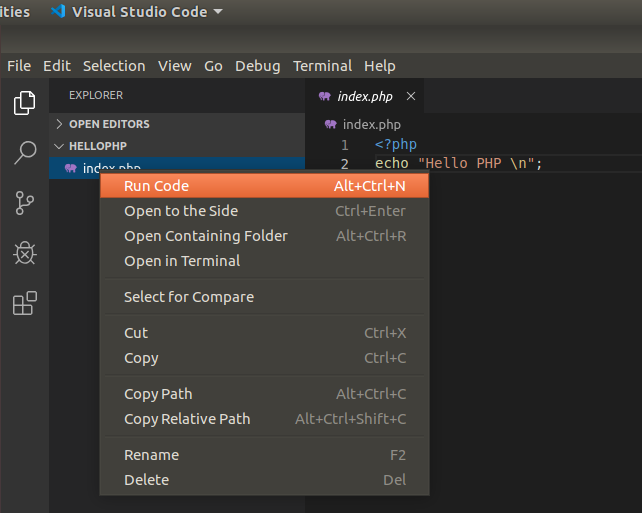
Task: Click index.php in the breadcrumb
Action: [x=372, y=124]
